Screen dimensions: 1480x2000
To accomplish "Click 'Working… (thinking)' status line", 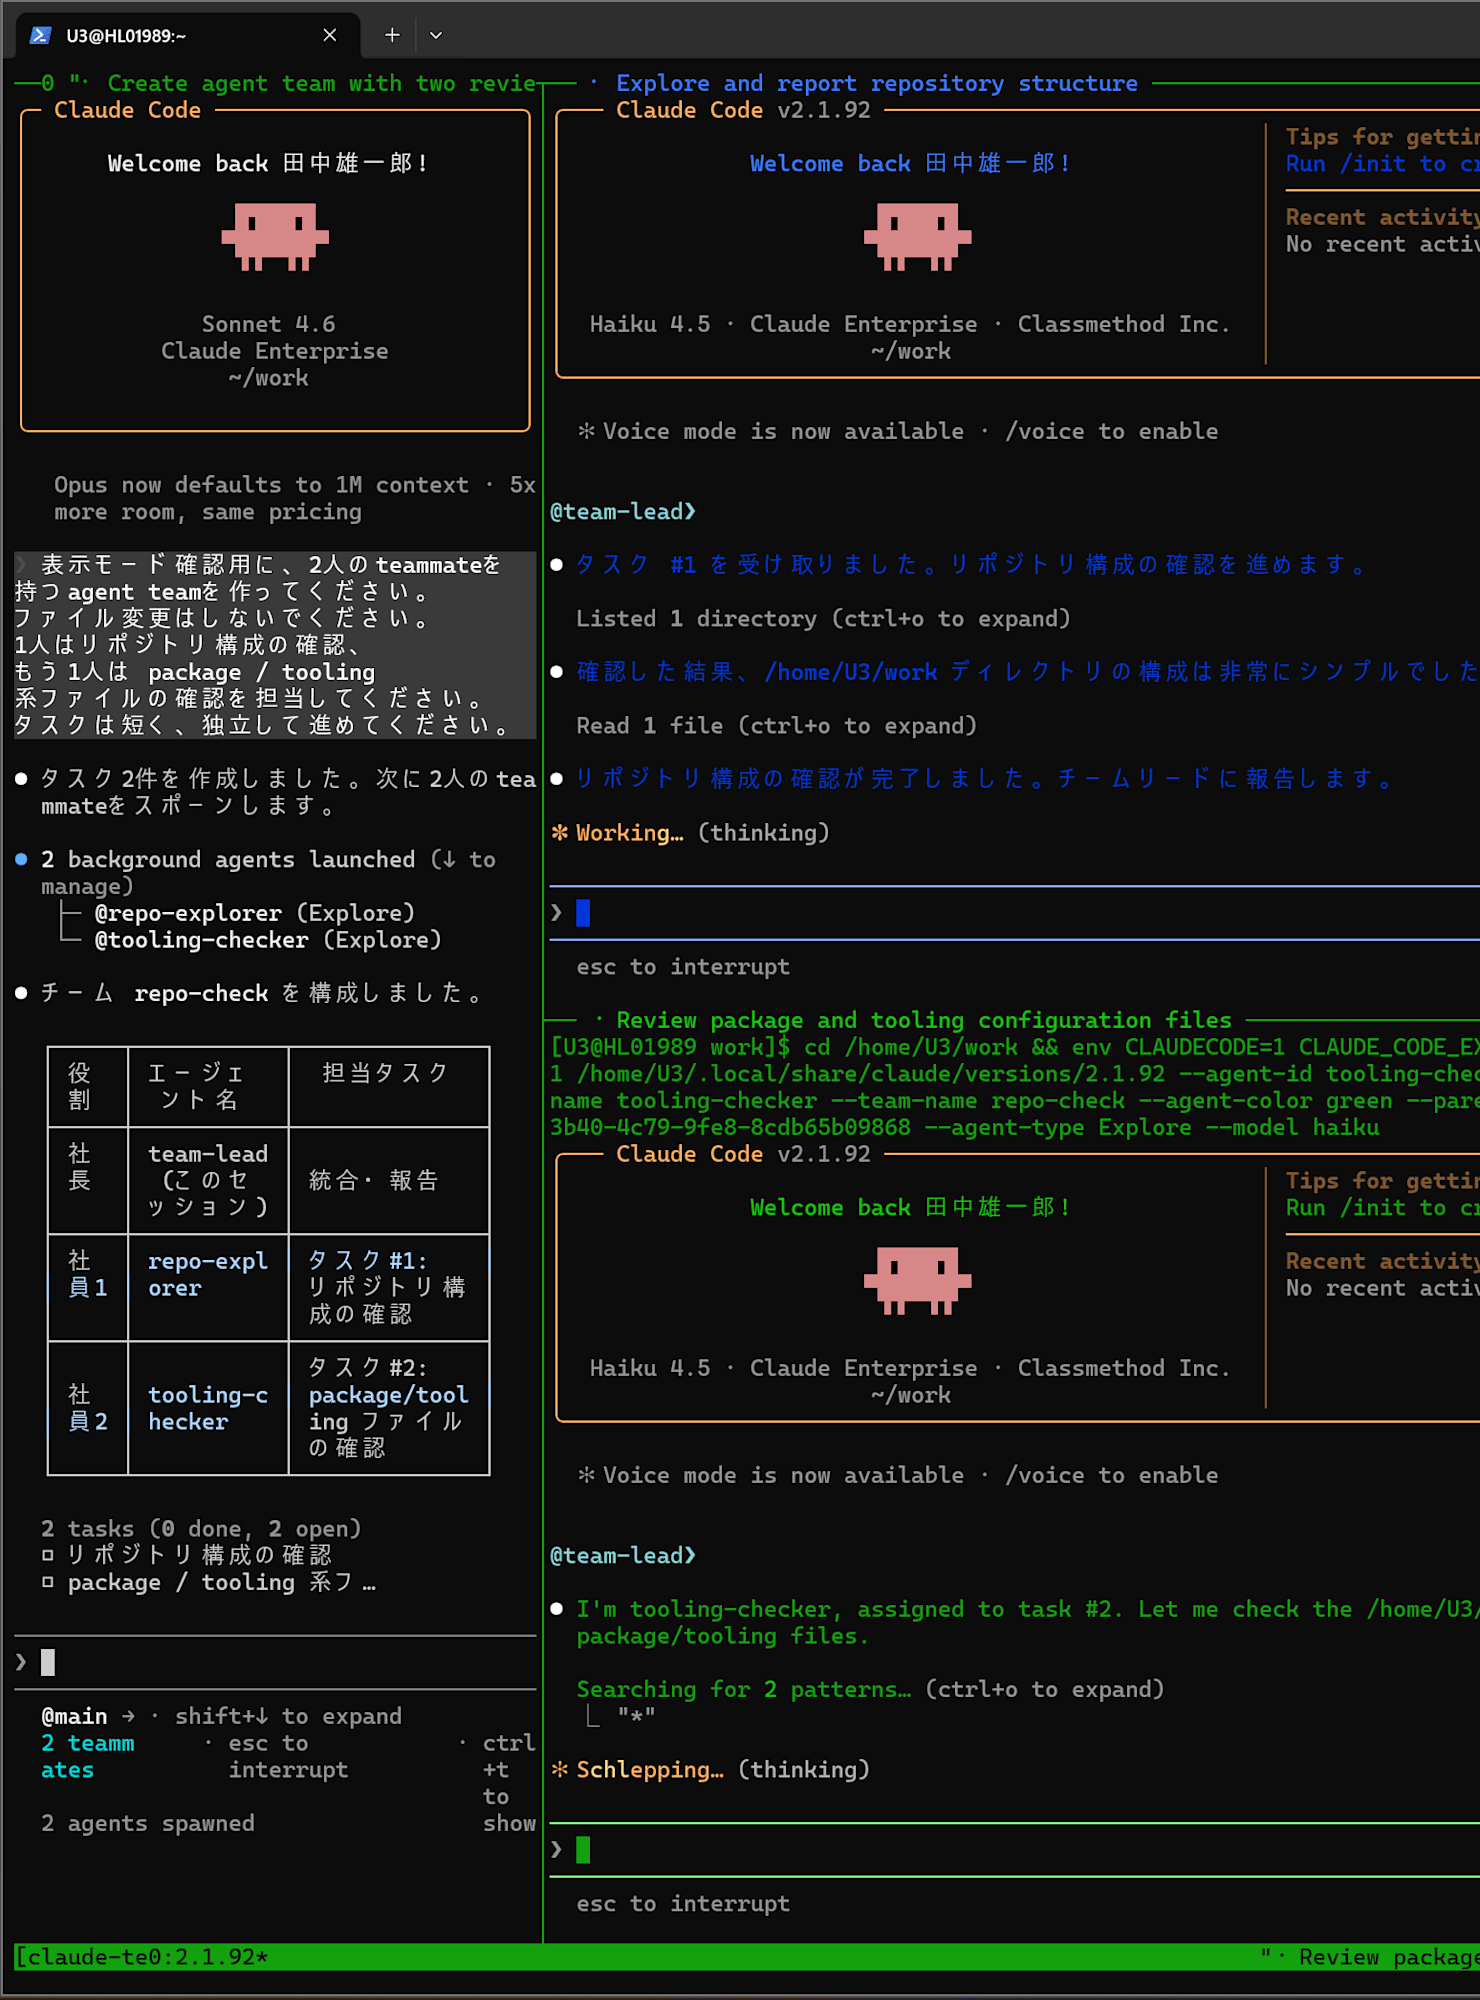I will coord(691,833).
